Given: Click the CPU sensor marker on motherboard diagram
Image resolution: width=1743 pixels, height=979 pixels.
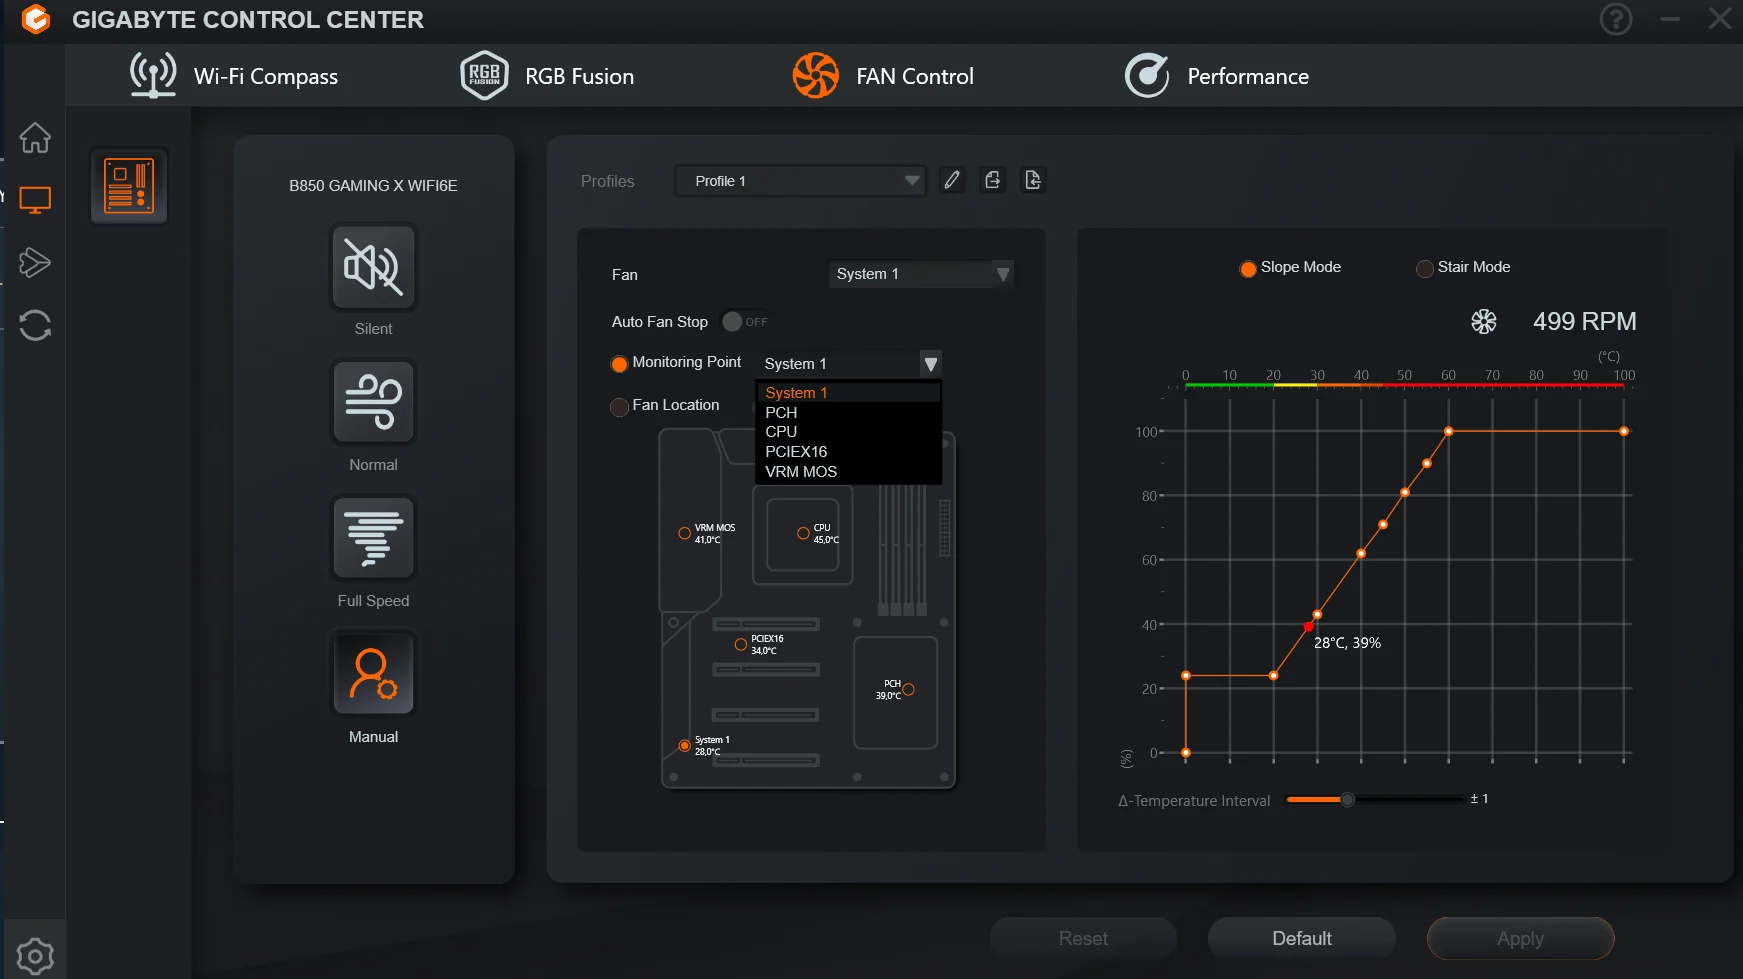Looking at the screenshot, I should [803, 534].
